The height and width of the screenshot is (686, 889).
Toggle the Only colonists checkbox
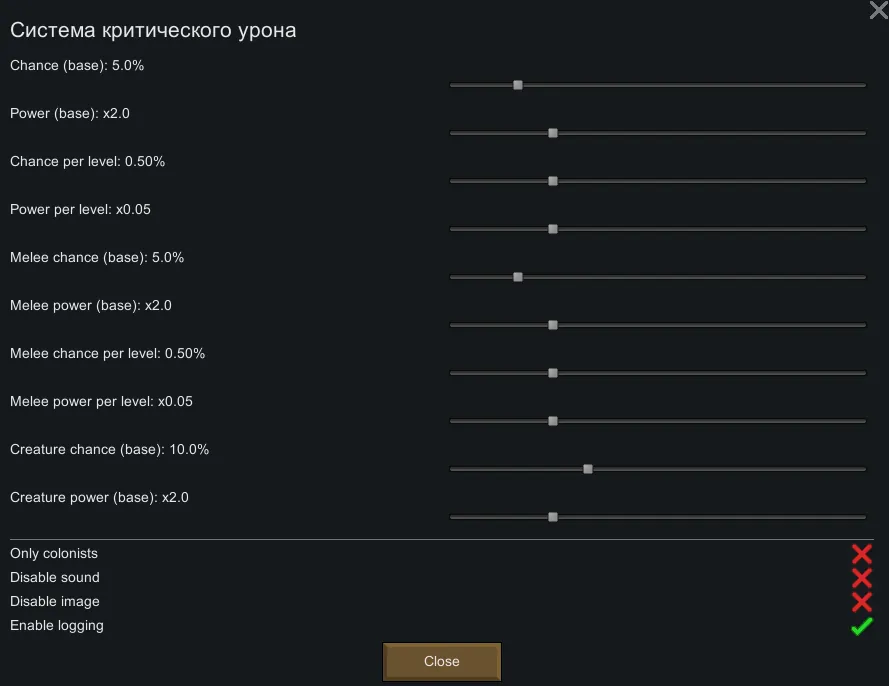861,554
